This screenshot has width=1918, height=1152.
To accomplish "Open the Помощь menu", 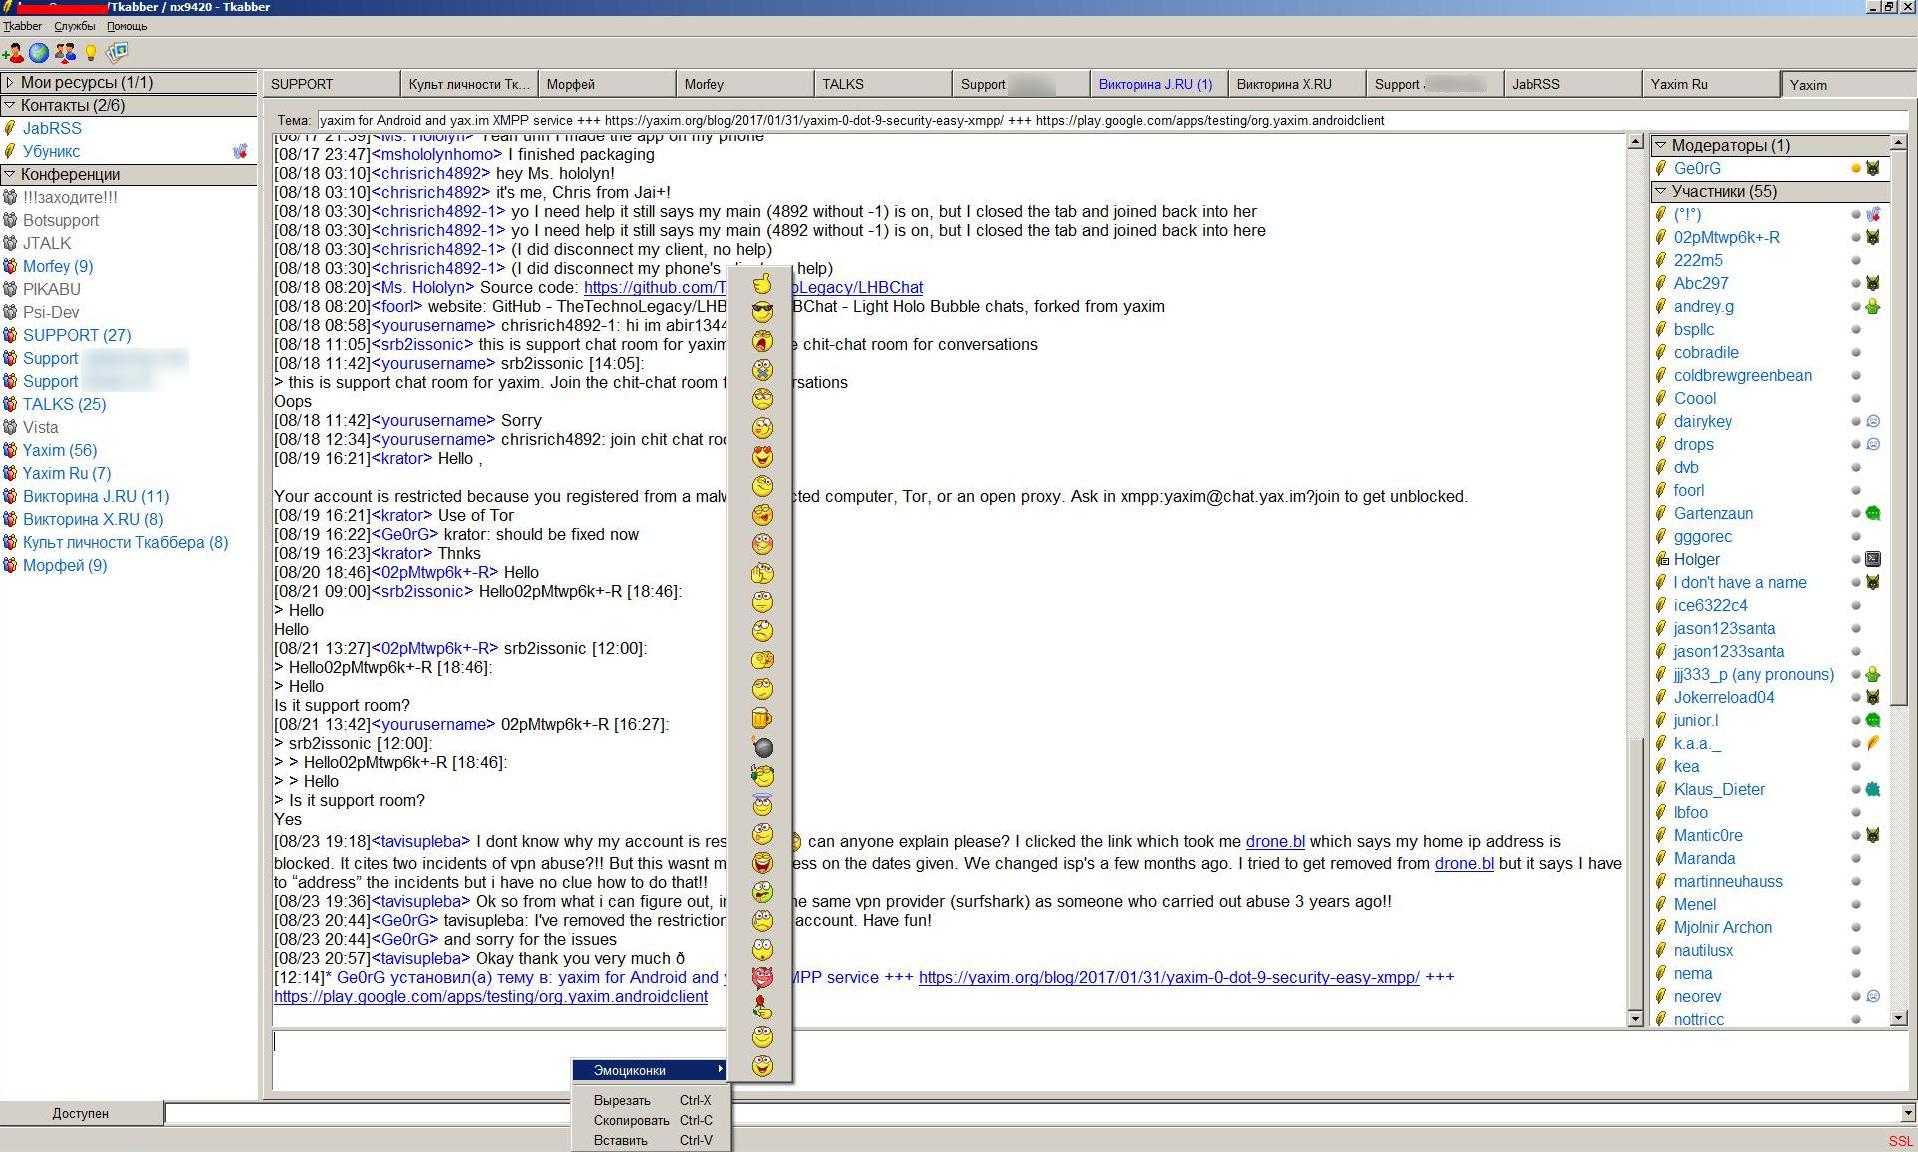I will click(127, 26).
